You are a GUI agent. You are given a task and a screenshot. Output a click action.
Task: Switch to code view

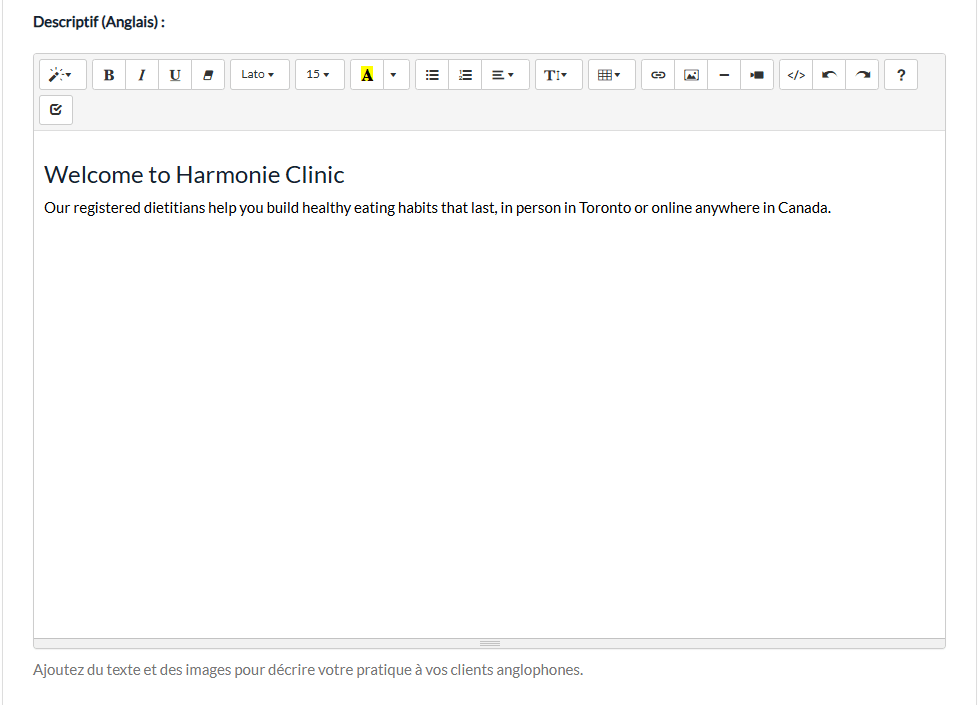point(796,75)
